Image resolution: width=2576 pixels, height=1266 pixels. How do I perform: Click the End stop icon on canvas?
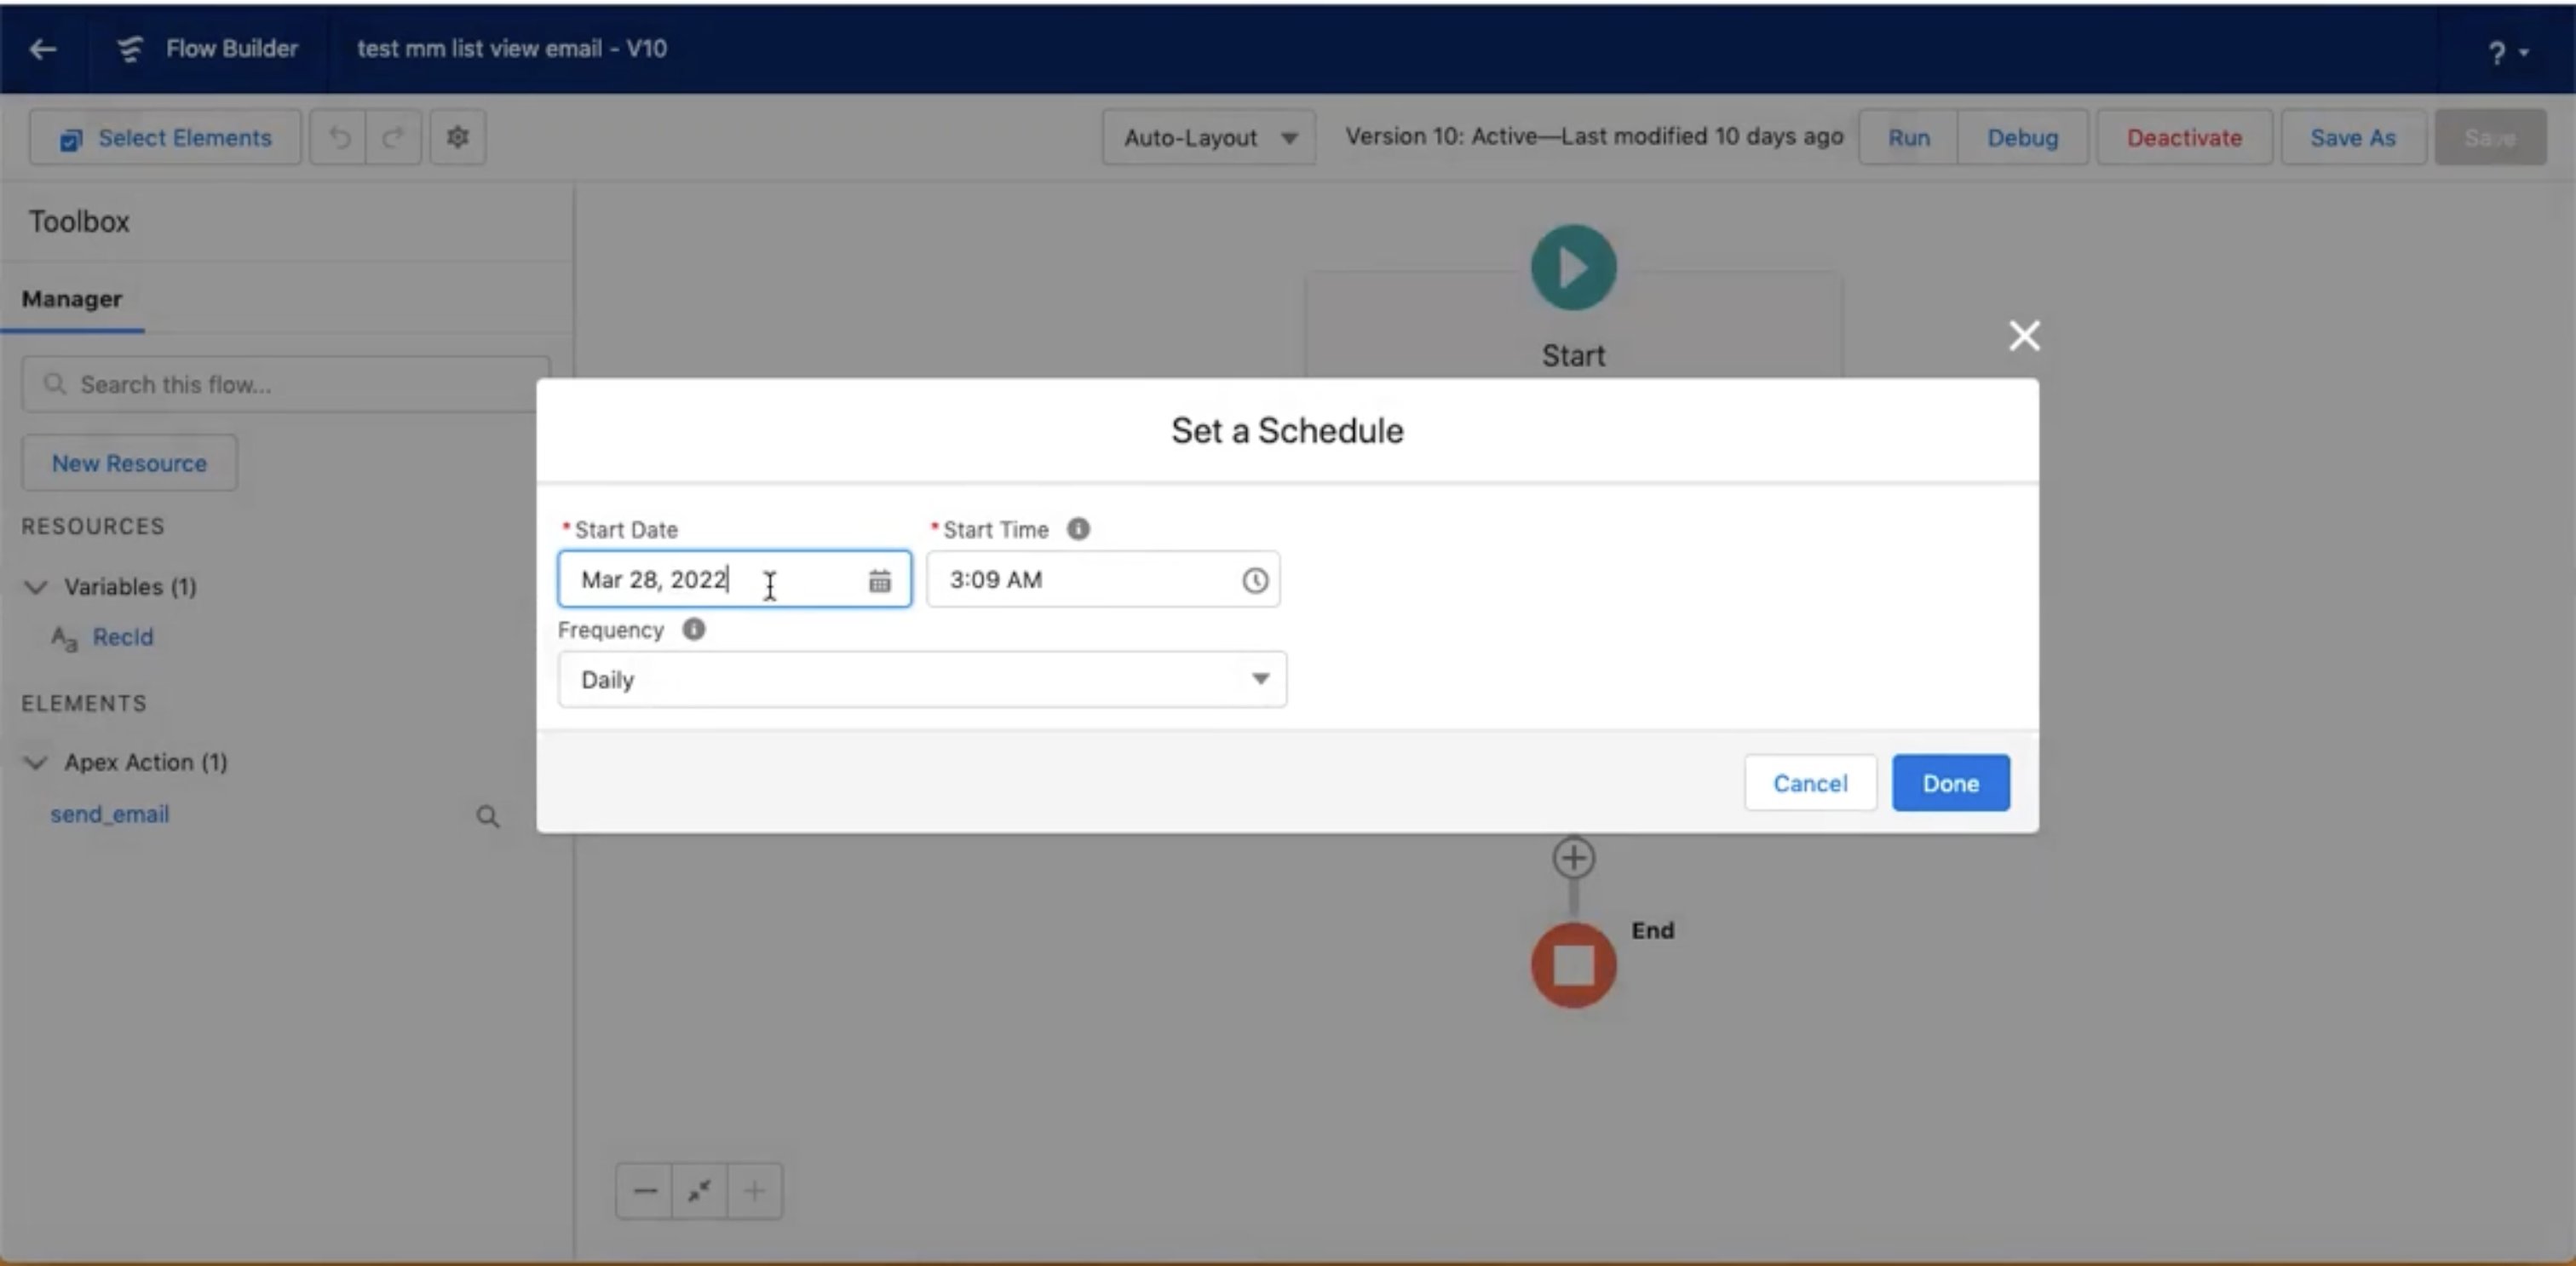[x=1573, y=965]
